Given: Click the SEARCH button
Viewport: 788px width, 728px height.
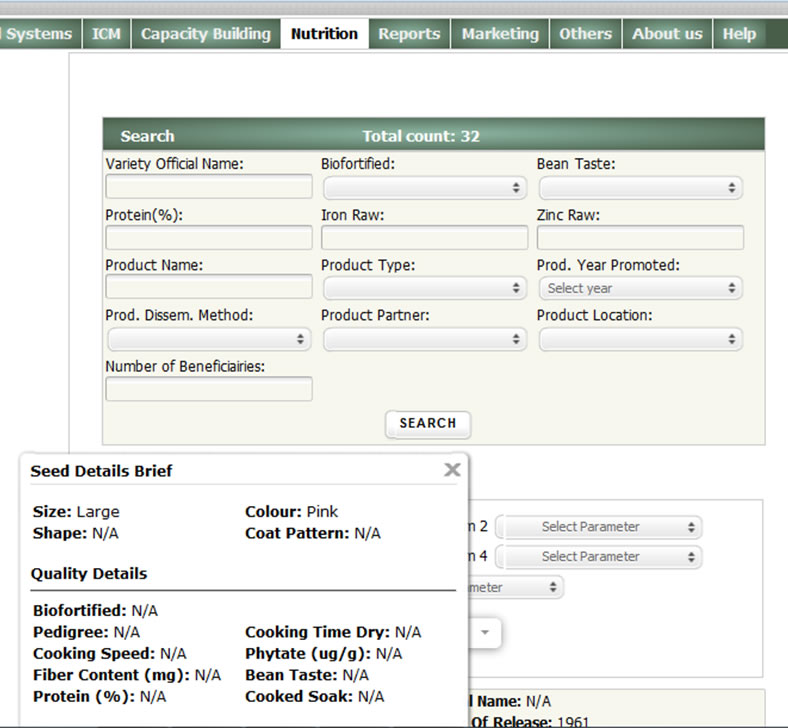Looking at the screenshot, I should (x=427, y=423).
